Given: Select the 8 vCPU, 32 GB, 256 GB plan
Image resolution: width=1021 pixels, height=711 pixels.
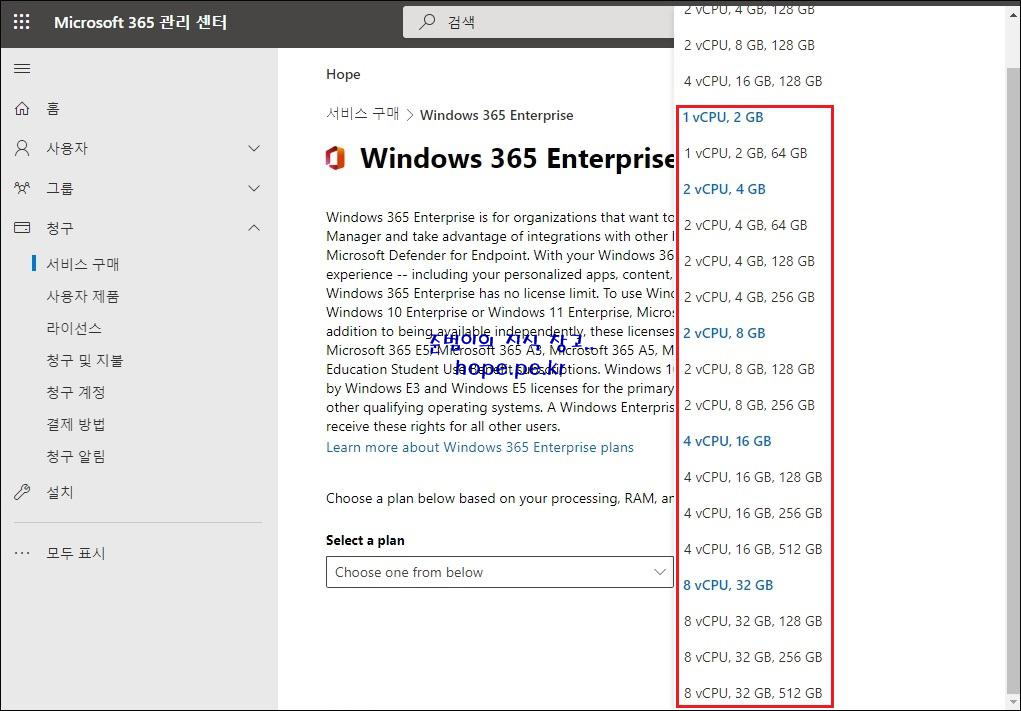Looking at the screenshot, I should pyautogui.click(x=753, y=657).
